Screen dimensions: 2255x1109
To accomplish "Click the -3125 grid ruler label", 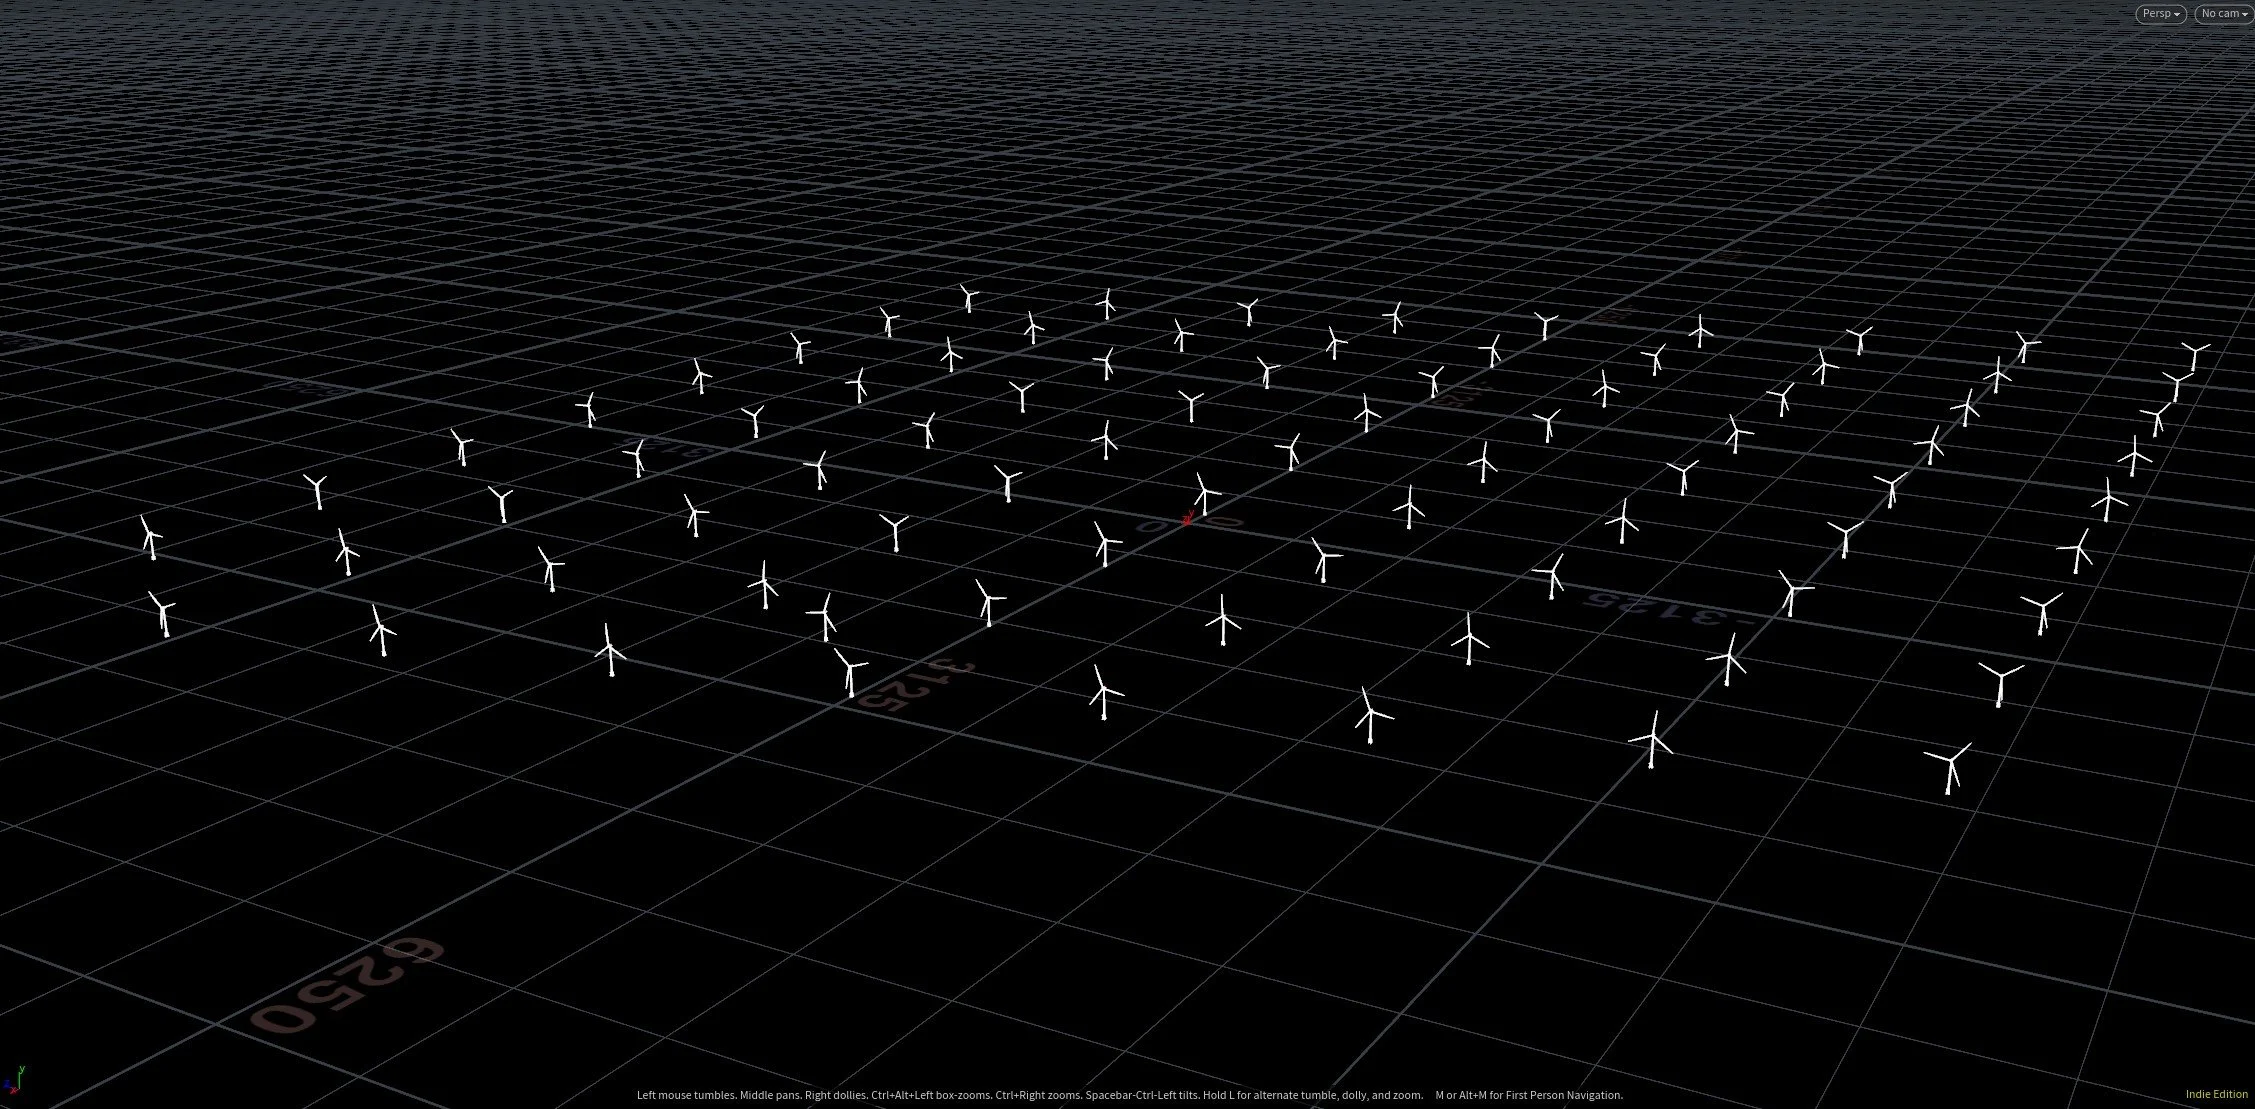I will point(1668,609).
